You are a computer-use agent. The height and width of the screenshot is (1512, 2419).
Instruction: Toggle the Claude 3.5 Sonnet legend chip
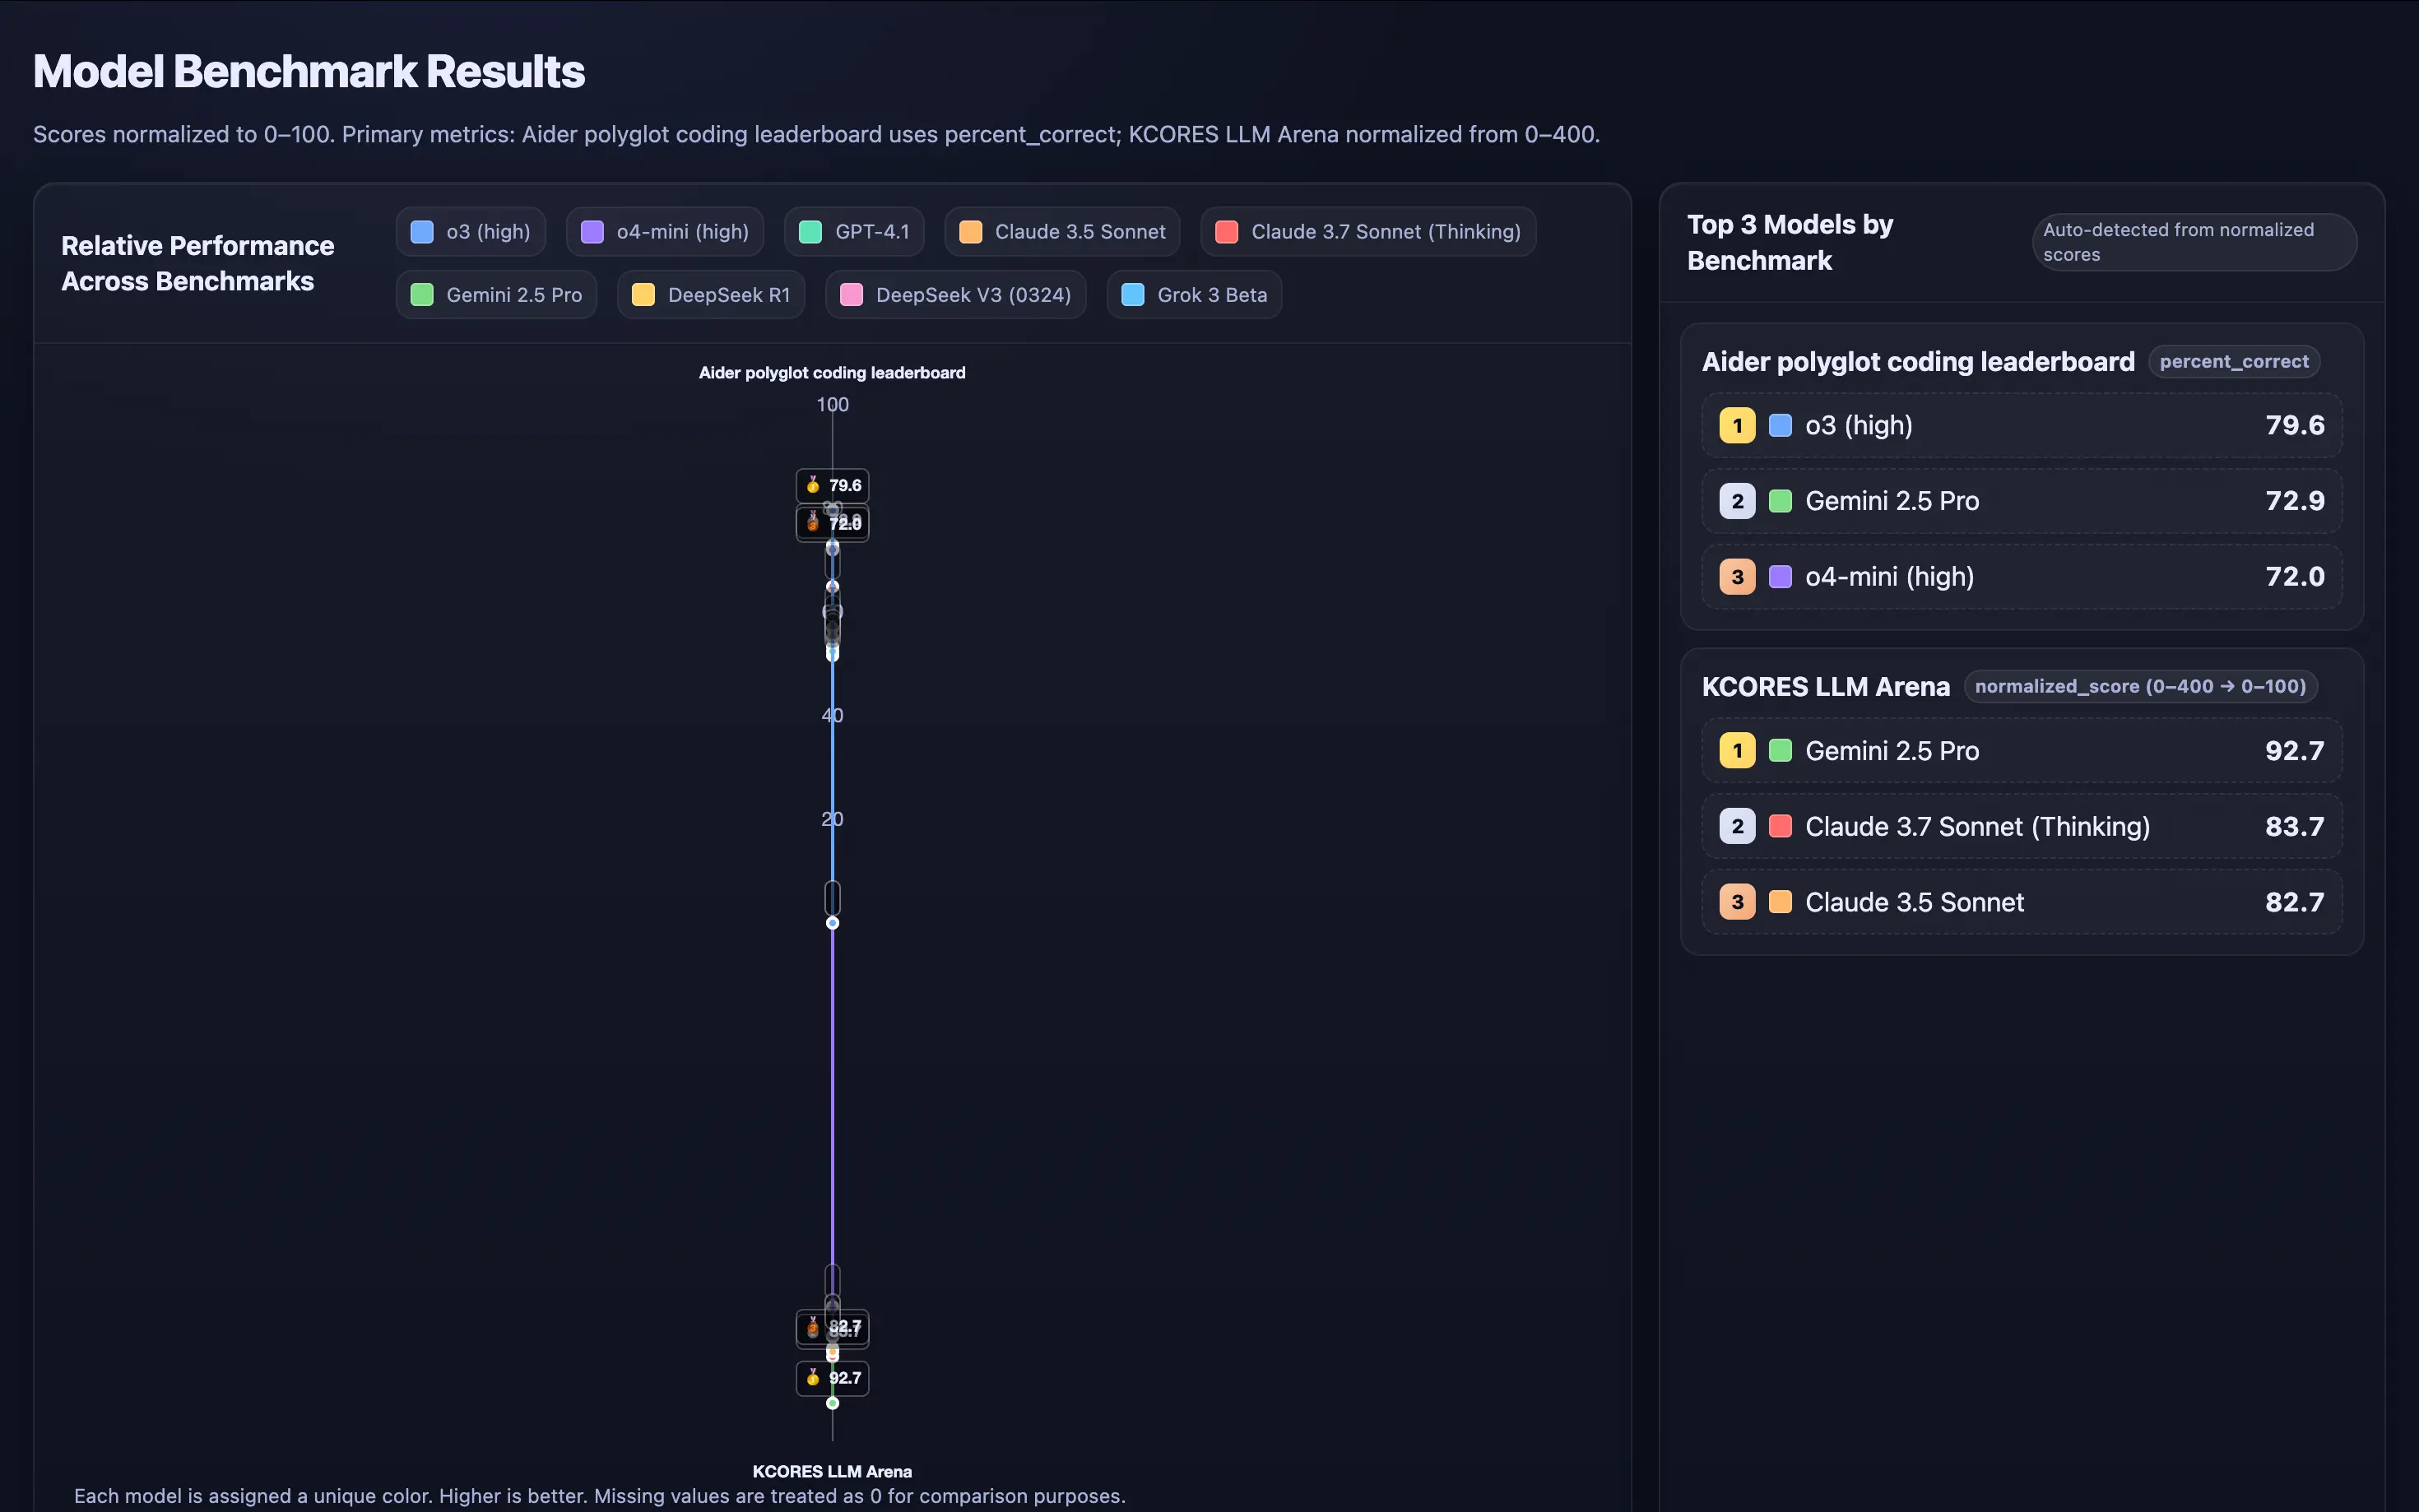tap(1062, 232)
